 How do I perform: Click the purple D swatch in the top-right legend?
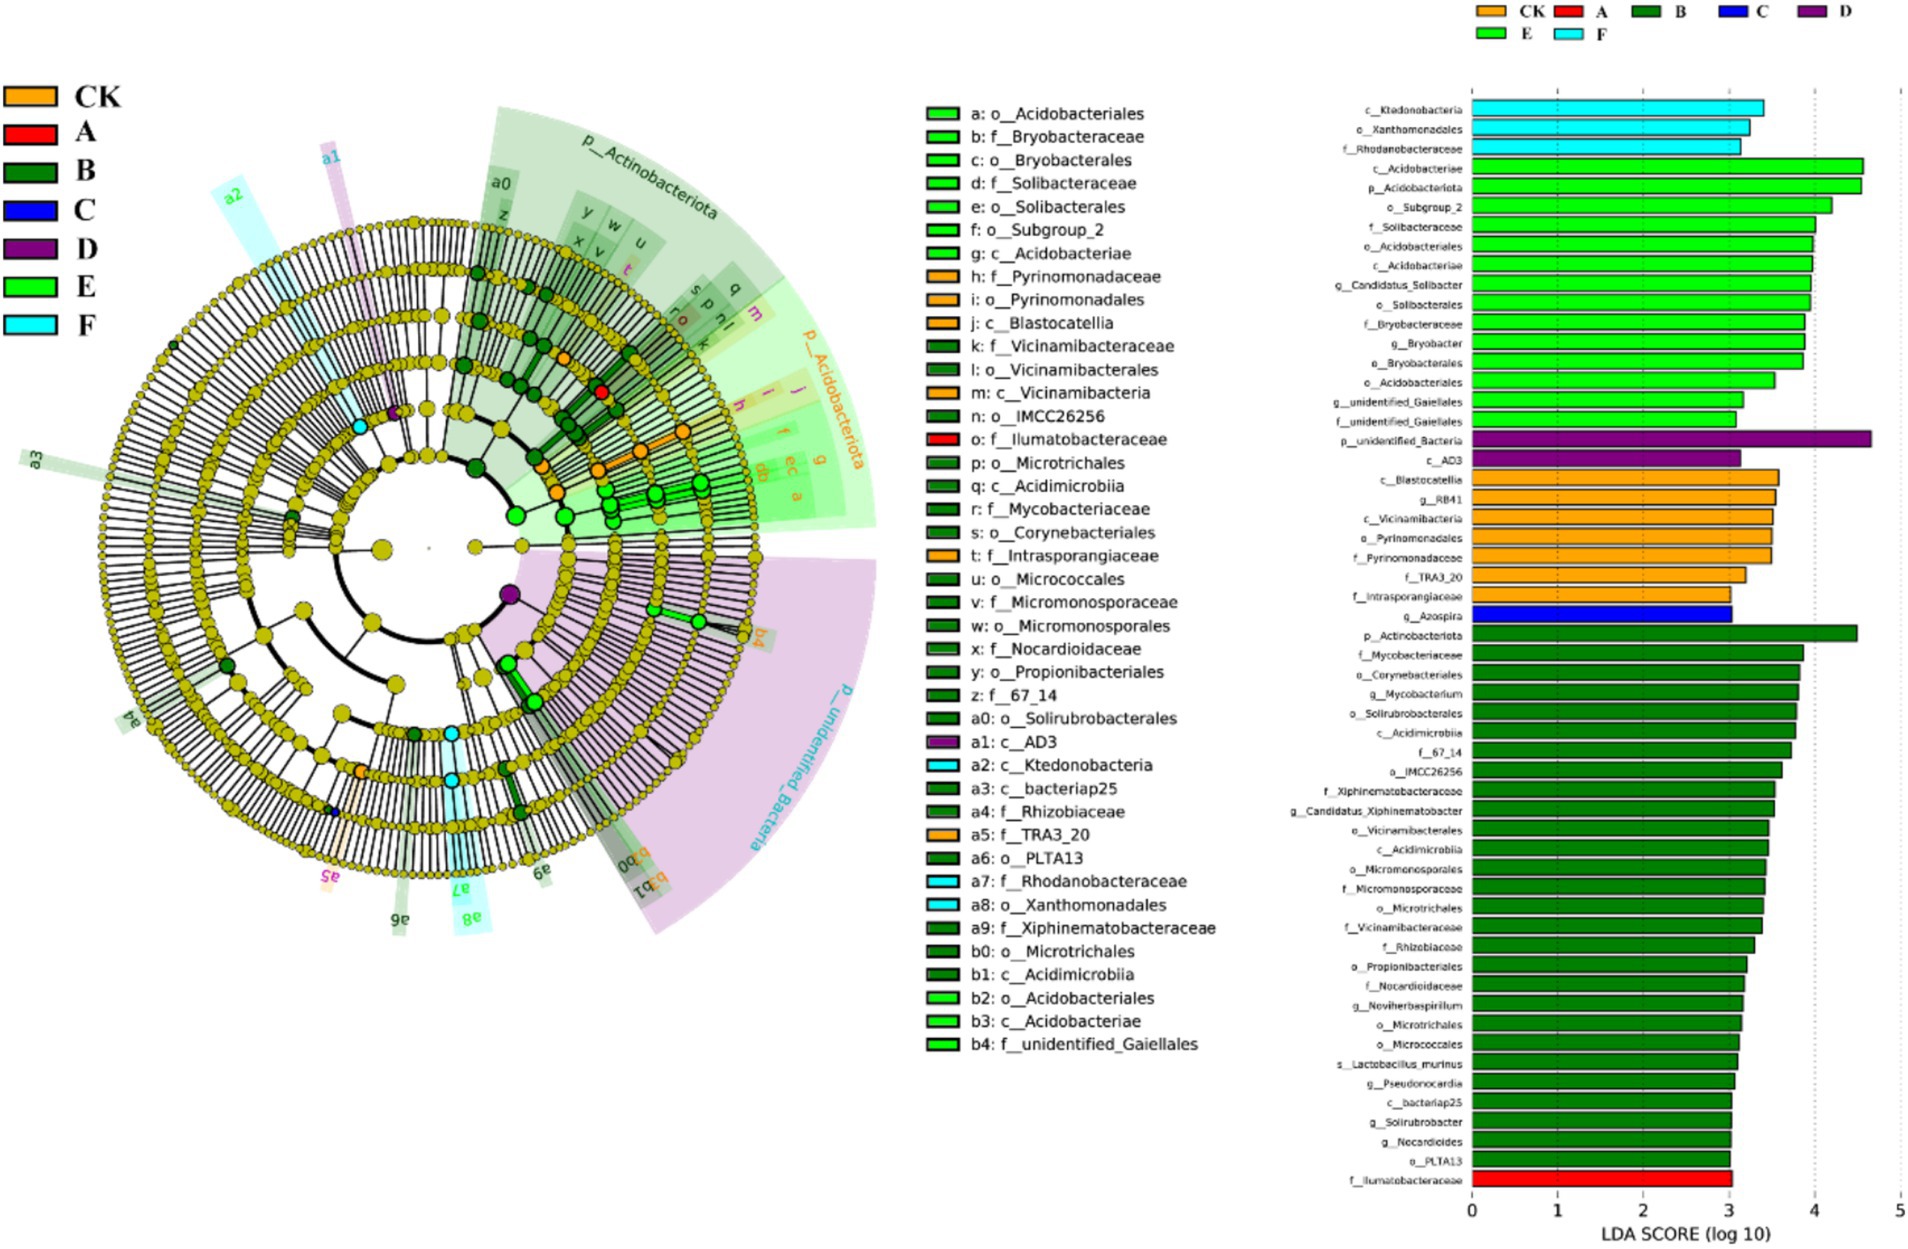[x=1813, y=12]
